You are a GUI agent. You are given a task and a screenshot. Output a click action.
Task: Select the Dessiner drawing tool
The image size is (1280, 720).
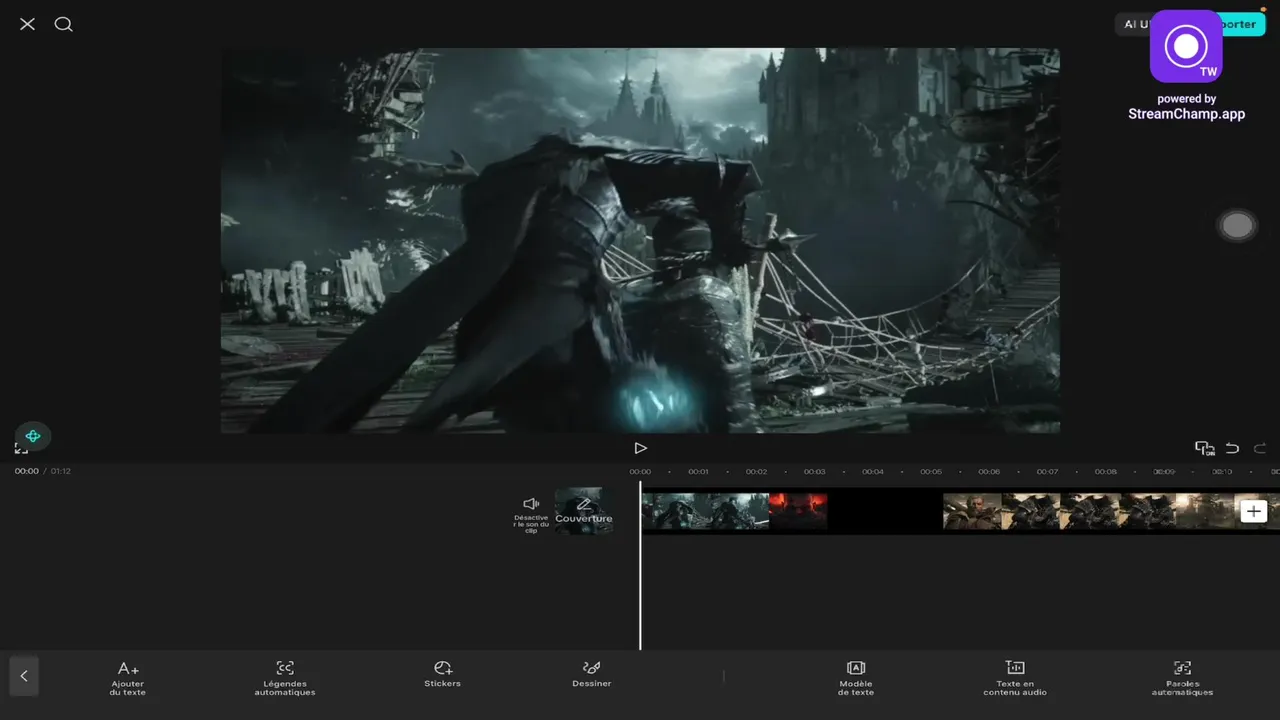click(592, 674)
